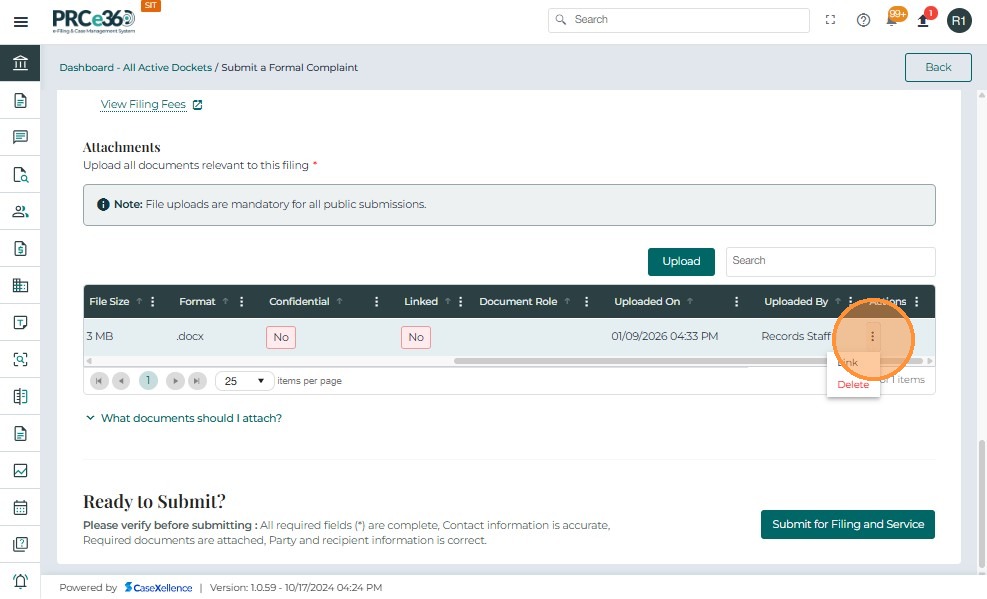Open Uploaded On column options menu
The width and height of the screenshot is (987, 599).
tap(736, 302)
